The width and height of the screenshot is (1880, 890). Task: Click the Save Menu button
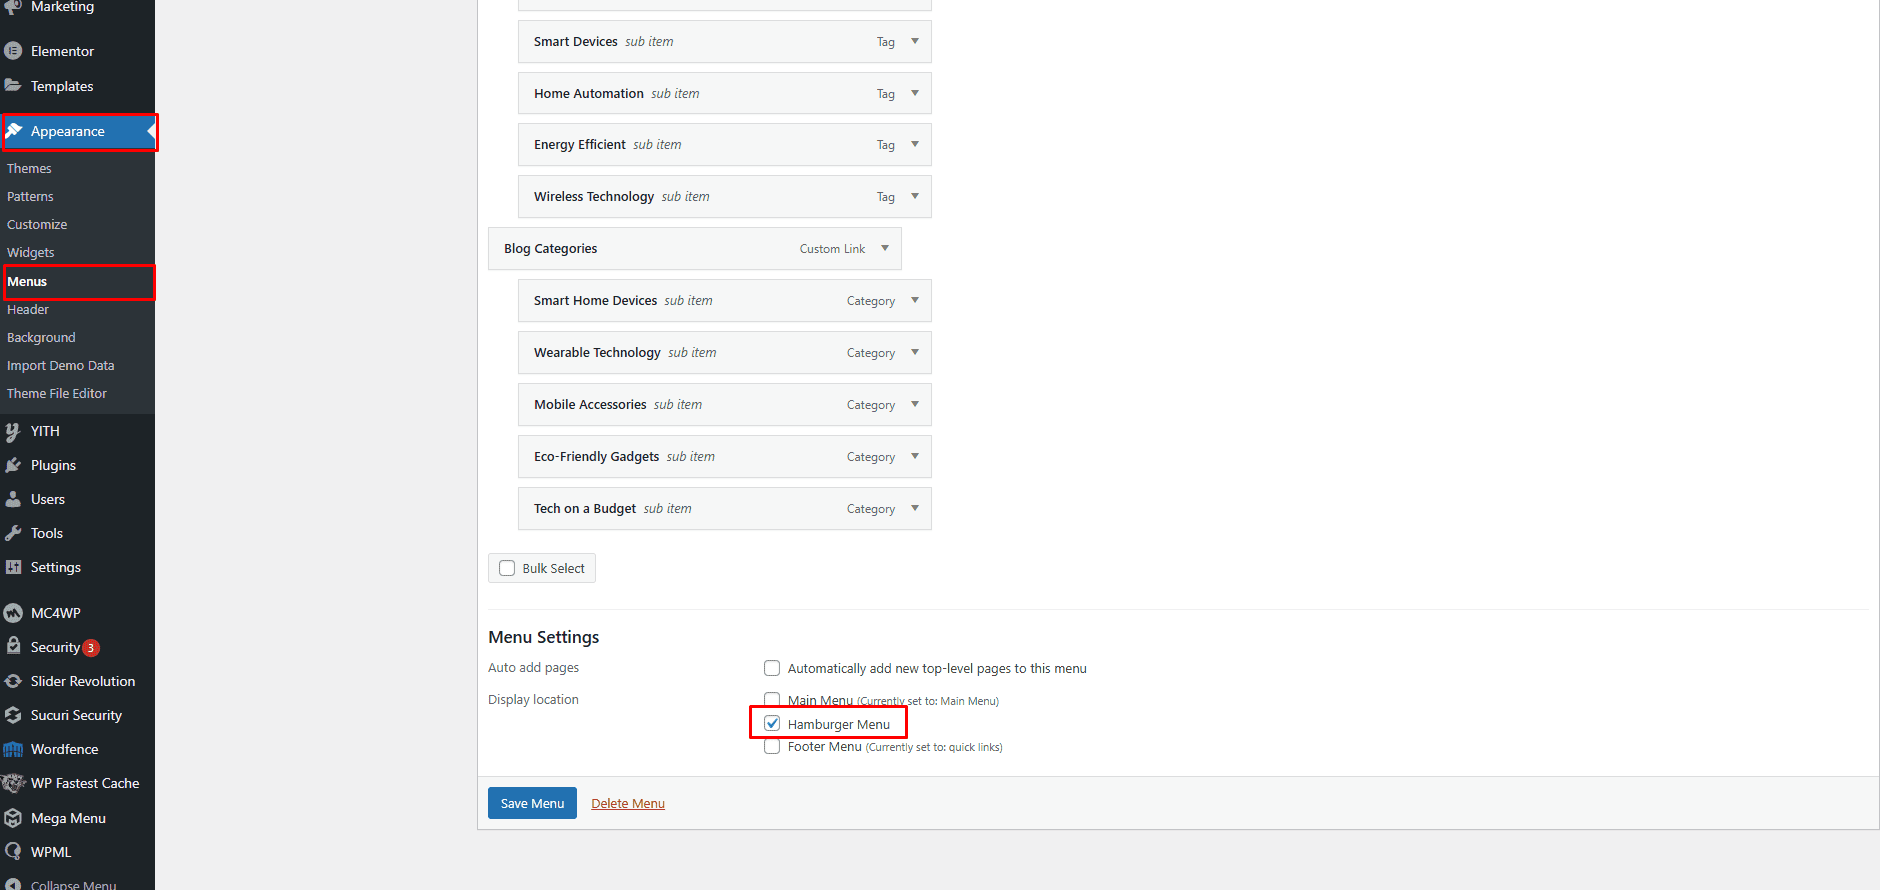coord(532,803)
